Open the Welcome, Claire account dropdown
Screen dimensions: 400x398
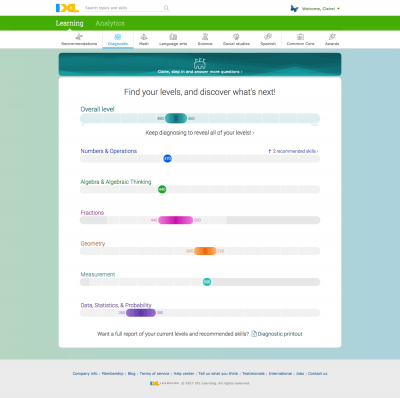(x=321, y=9)
